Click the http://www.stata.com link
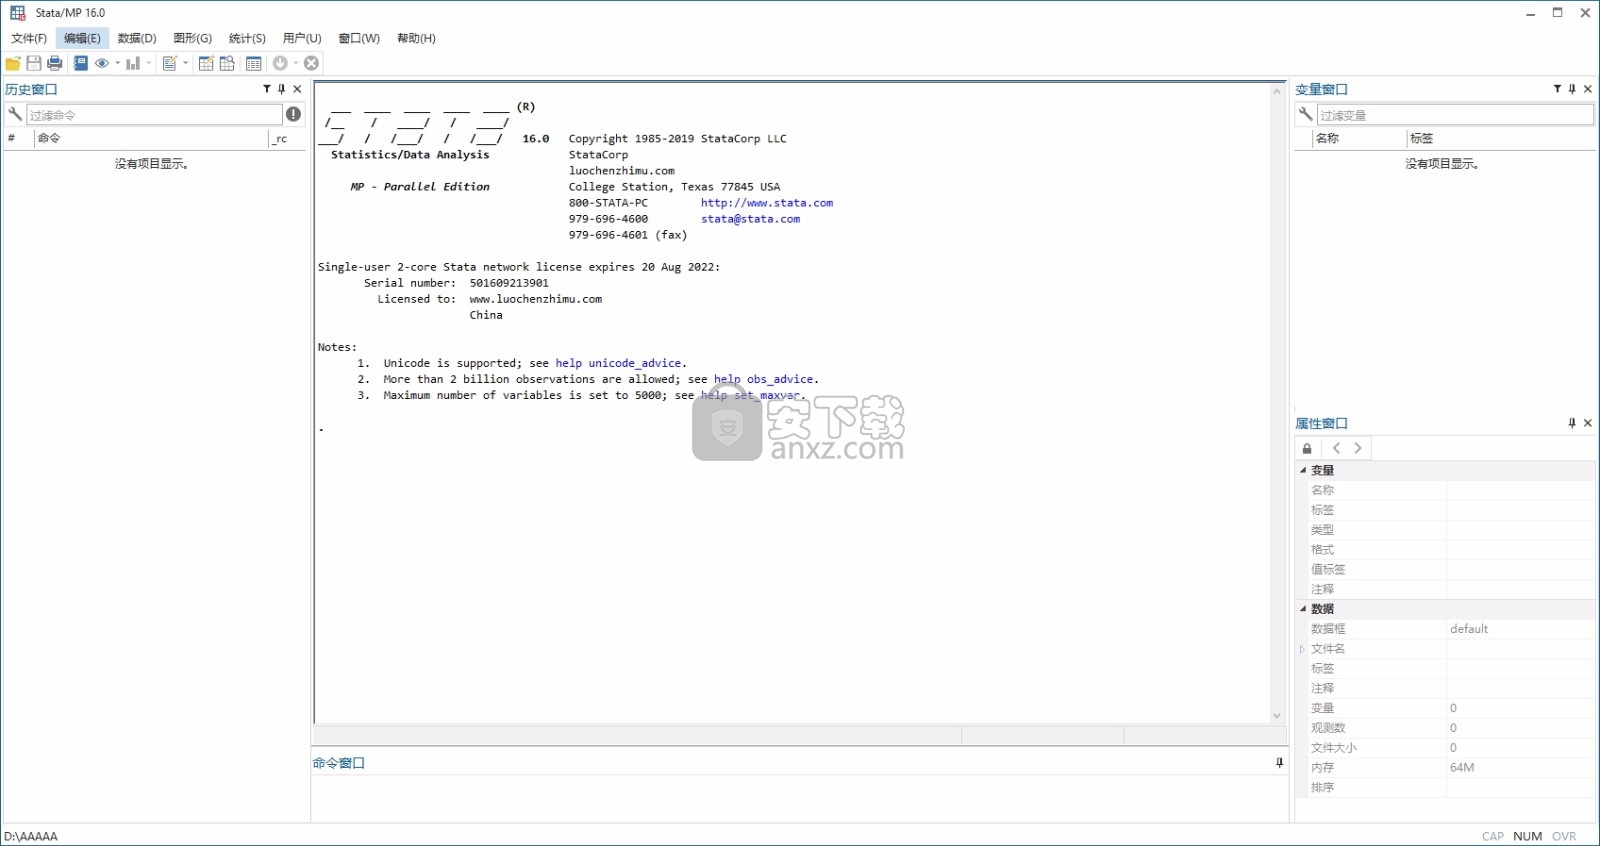This screenshot has width=1600, height=846. tap(767, 203)
